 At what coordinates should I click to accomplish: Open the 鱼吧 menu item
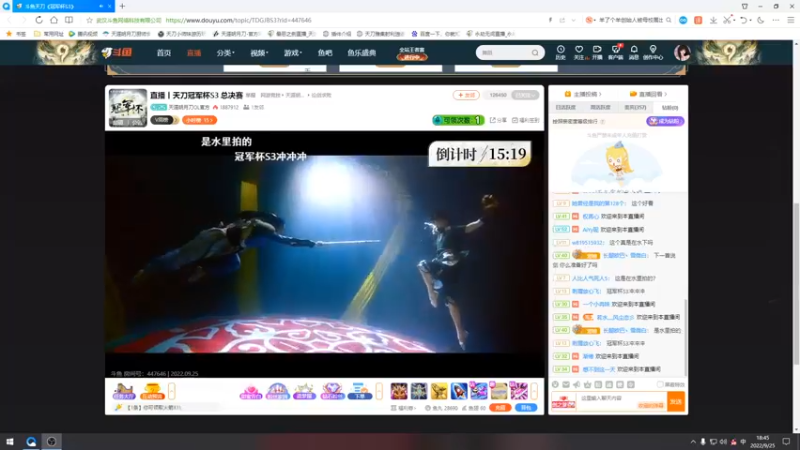pos(324,53)
